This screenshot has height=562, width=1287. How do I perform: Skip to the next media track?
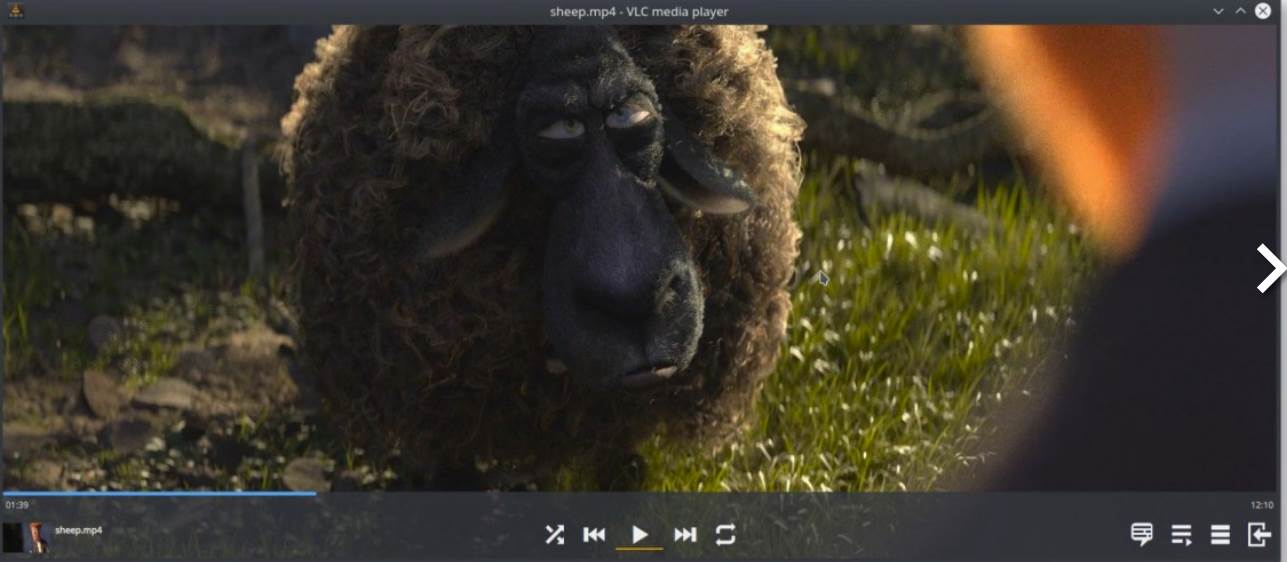685,535
